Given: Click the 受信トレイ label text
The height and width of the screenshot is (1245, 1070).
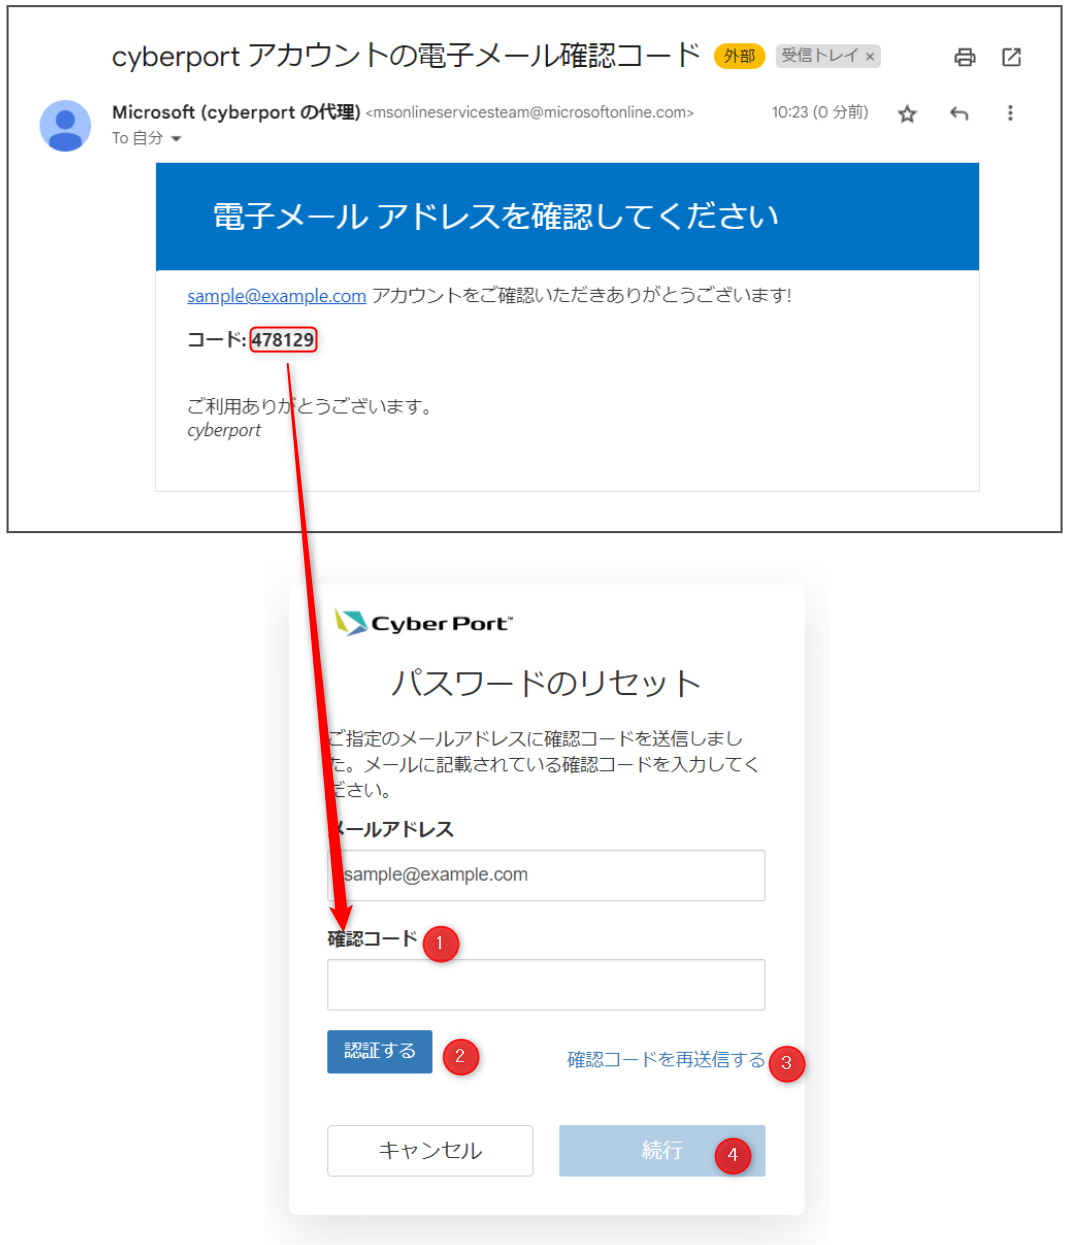Looking at the screenshot, I should (818, 56).
